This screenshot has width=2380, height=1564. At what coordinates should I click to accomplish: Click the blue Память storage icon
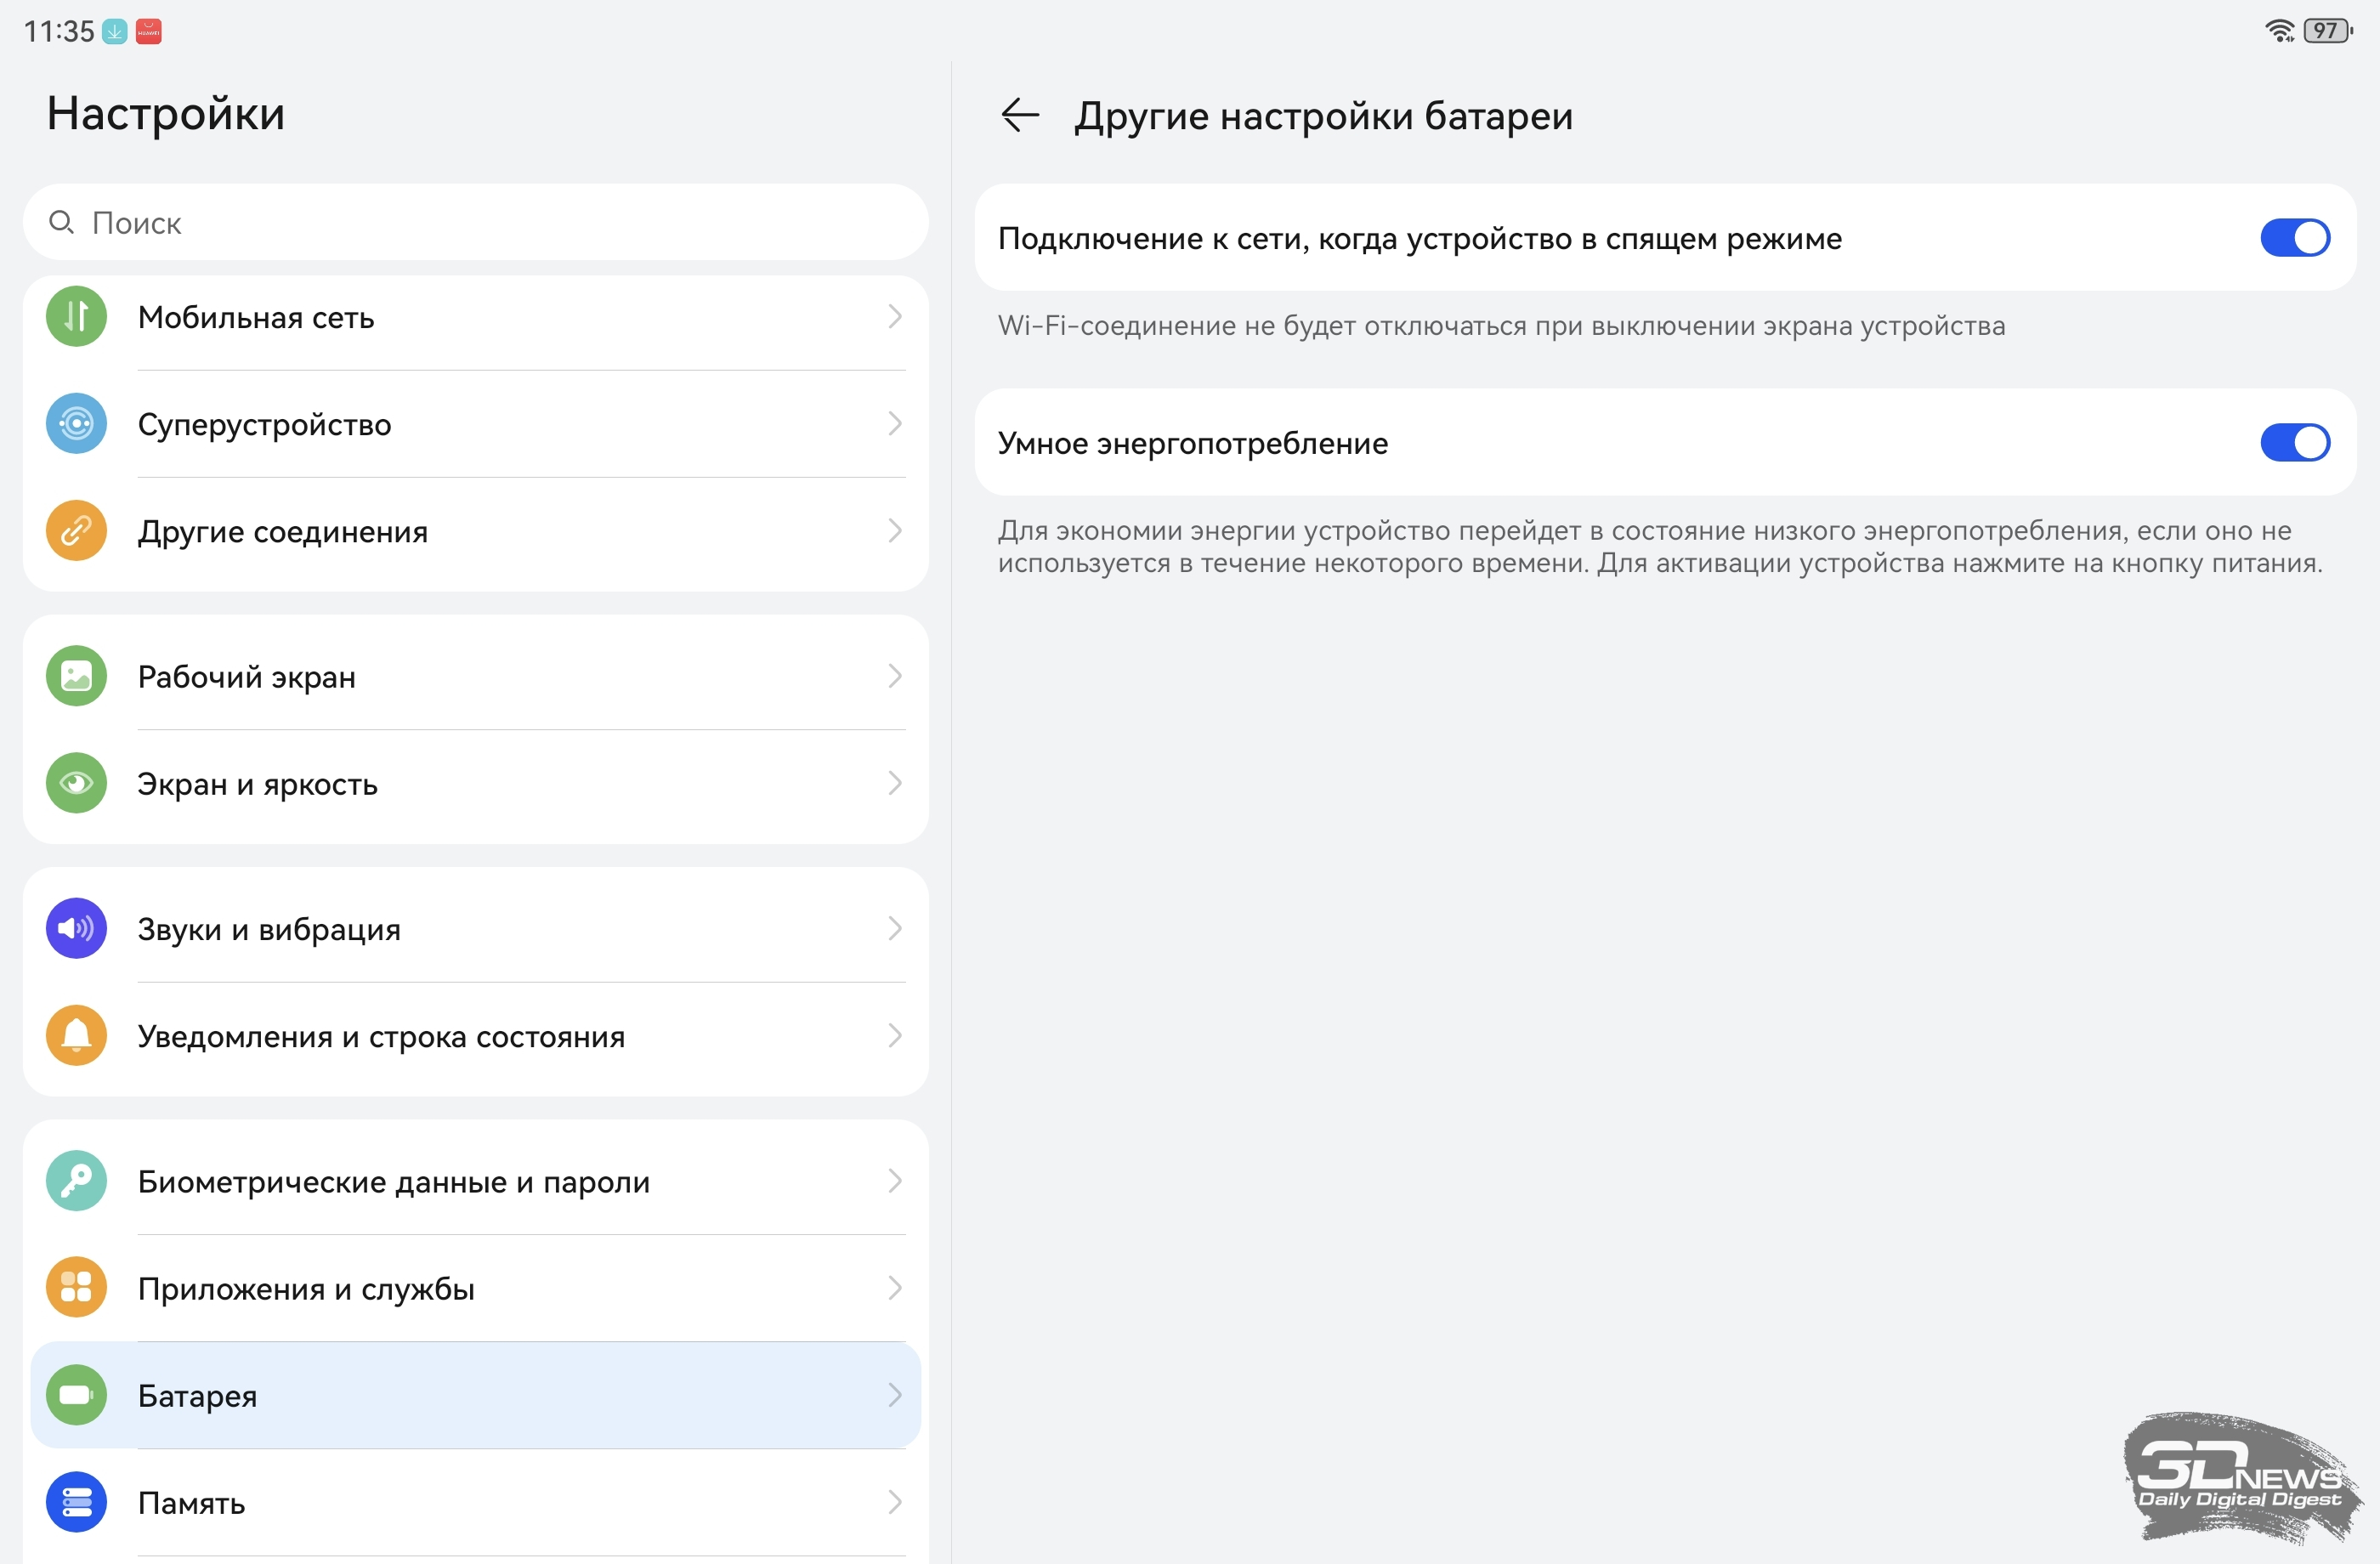point(76,1502)
